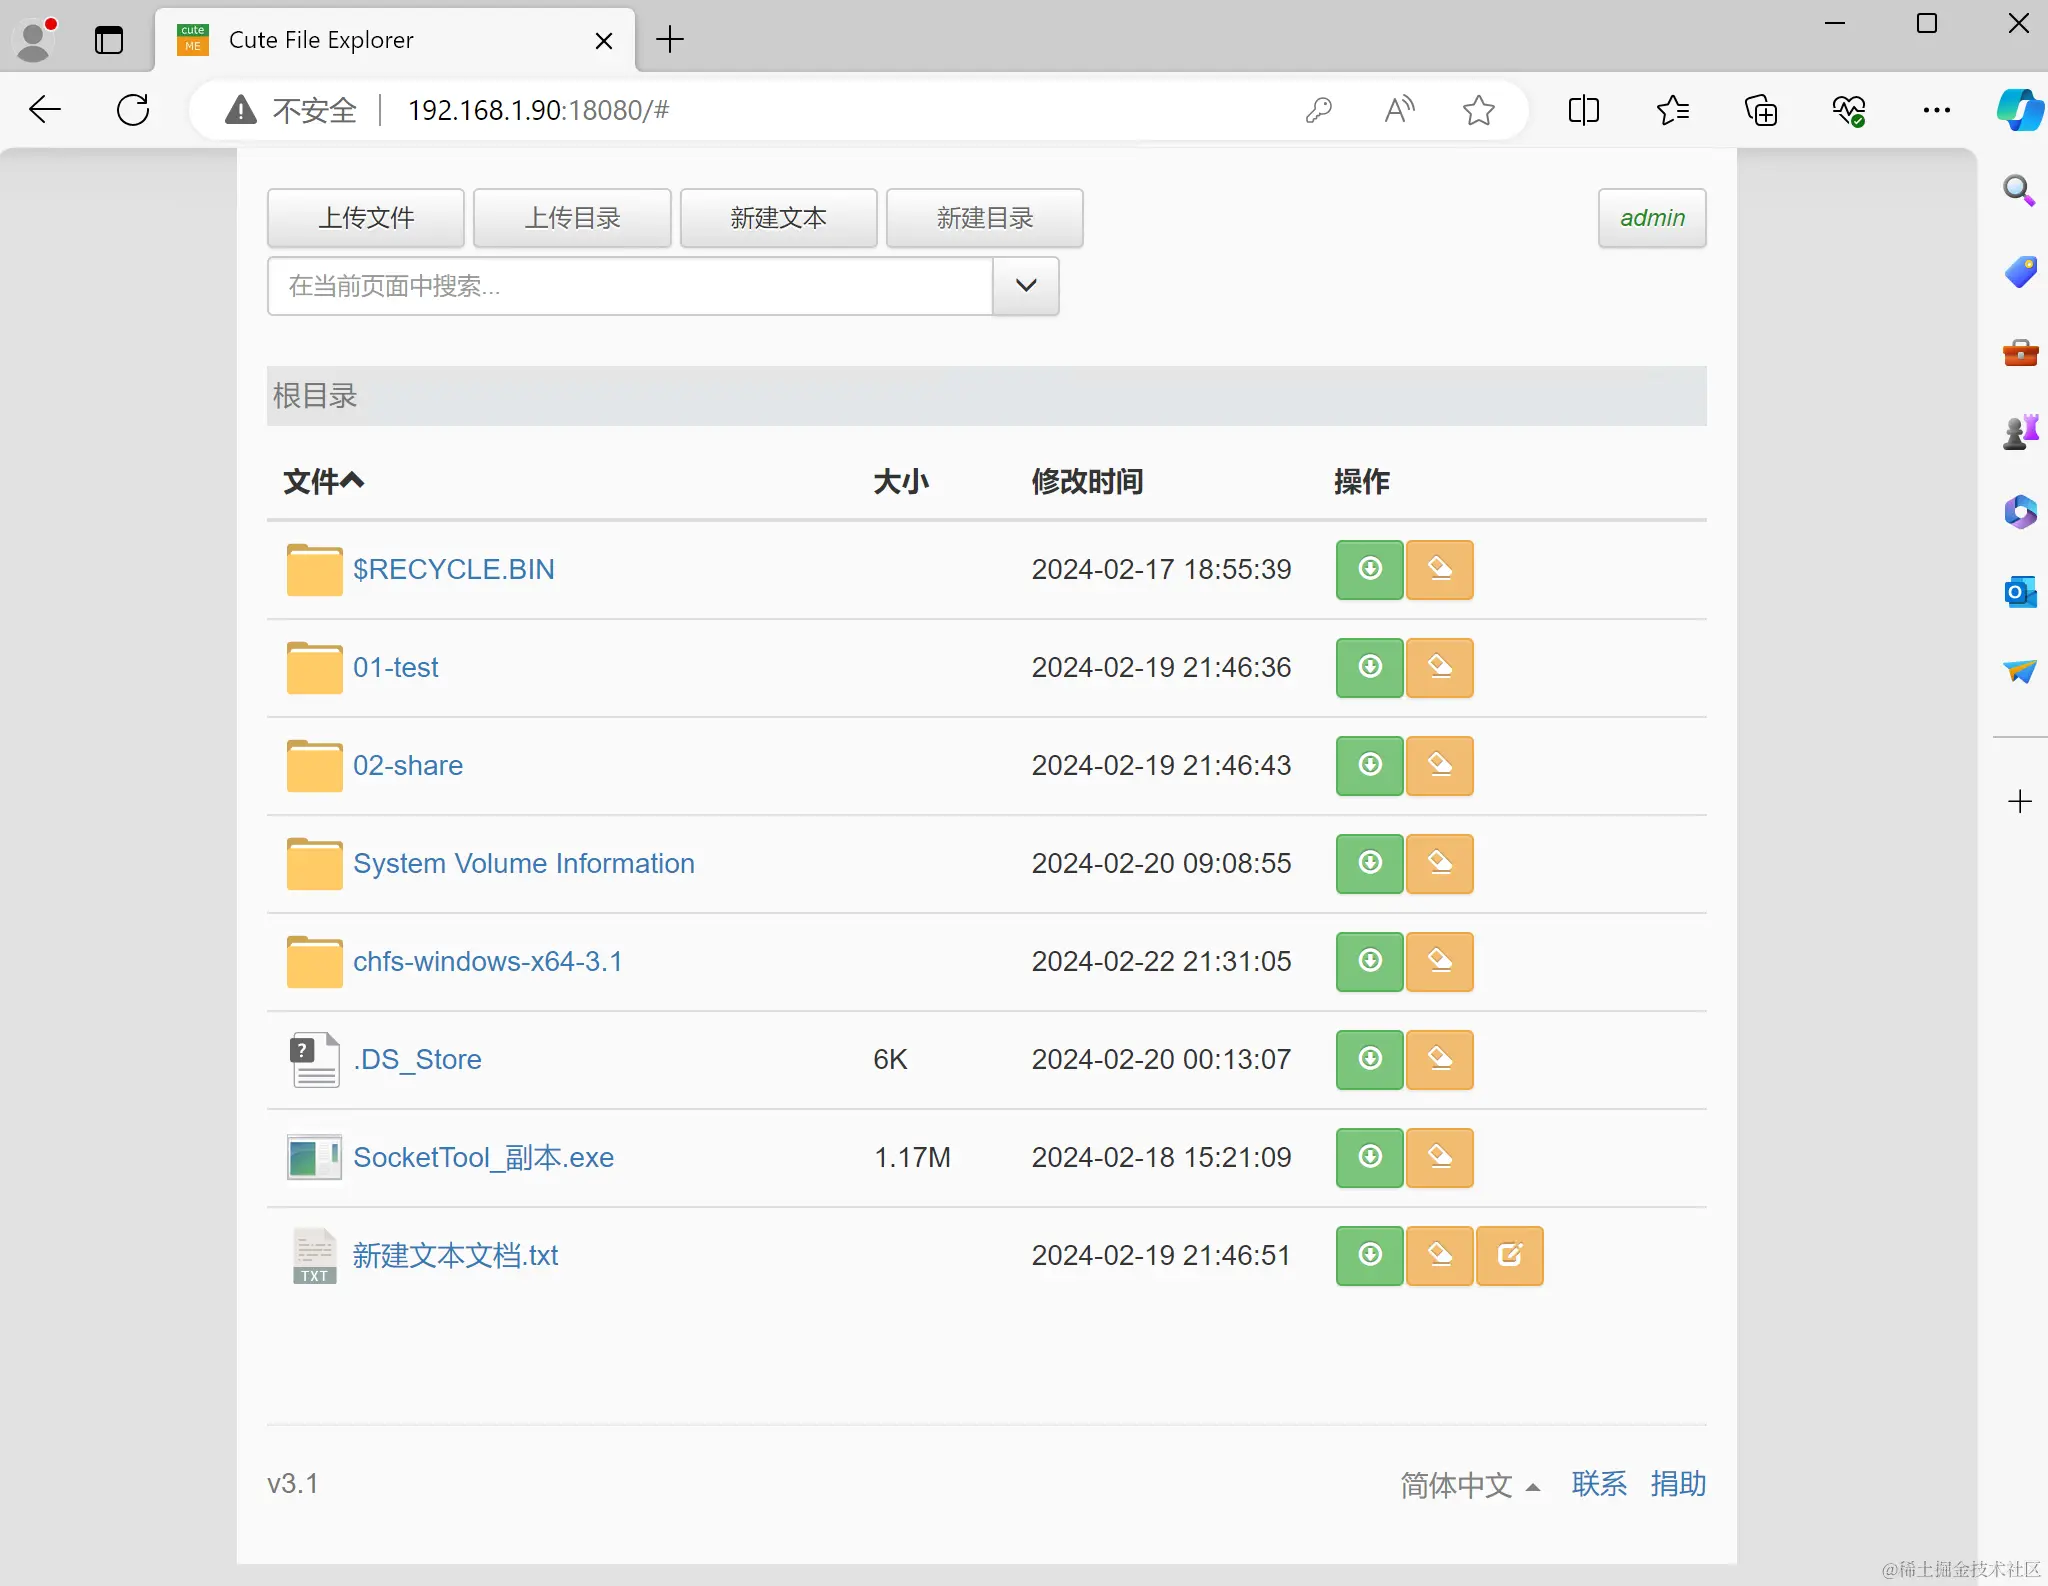Open the chfs-windows-x64-3.1 folder link

pyautogui.click(x=487, y=961)
